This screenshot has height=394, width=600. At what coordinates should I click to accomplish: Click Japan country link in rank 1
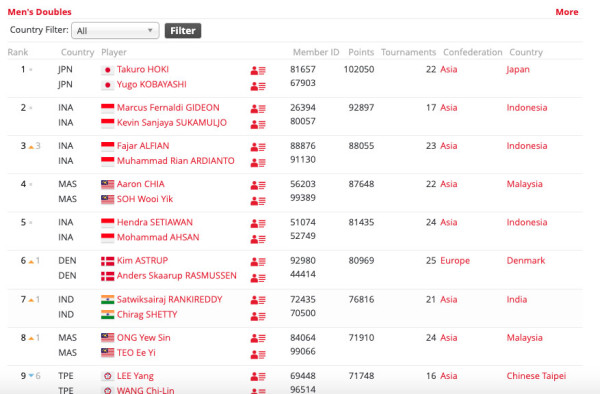click(x=518, y=69)
